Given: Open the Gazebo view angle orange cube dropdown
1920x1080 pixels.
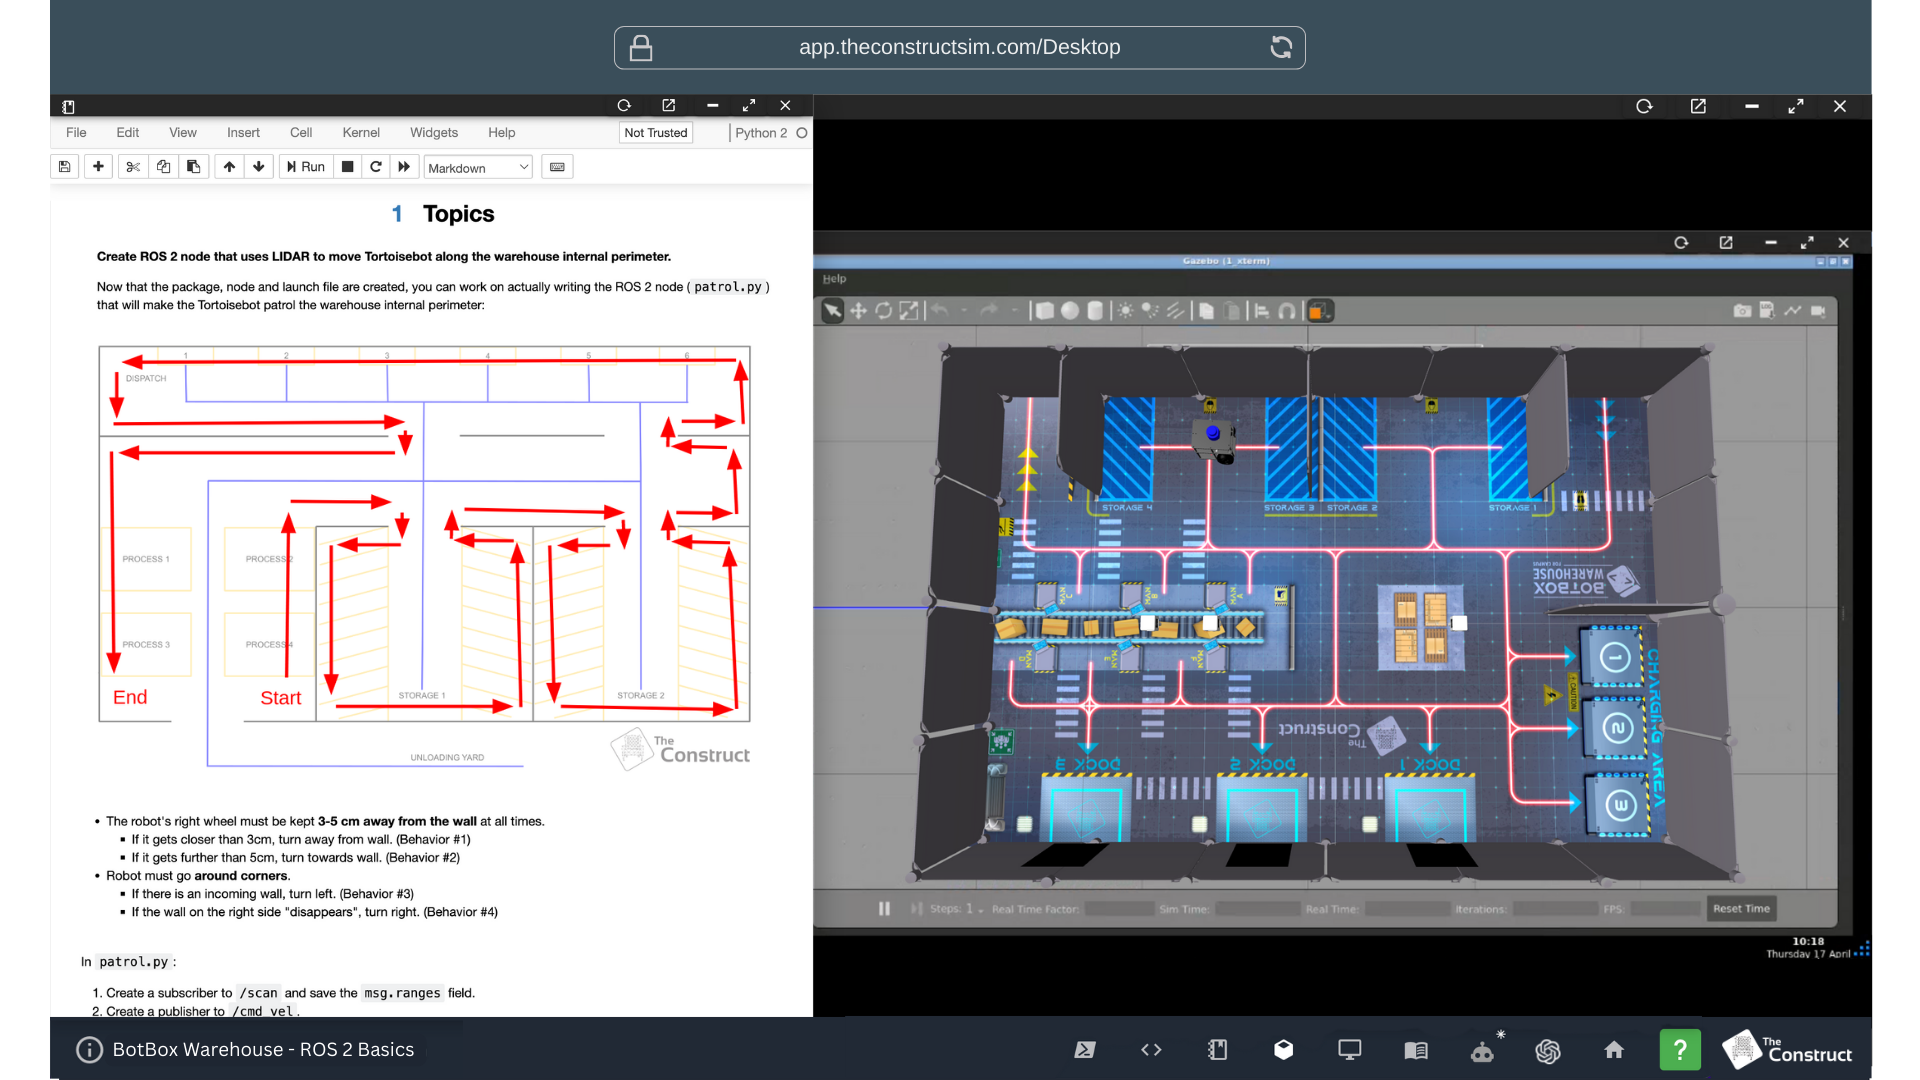Looking at the screenshot, I should click(x=1319, y=311).
